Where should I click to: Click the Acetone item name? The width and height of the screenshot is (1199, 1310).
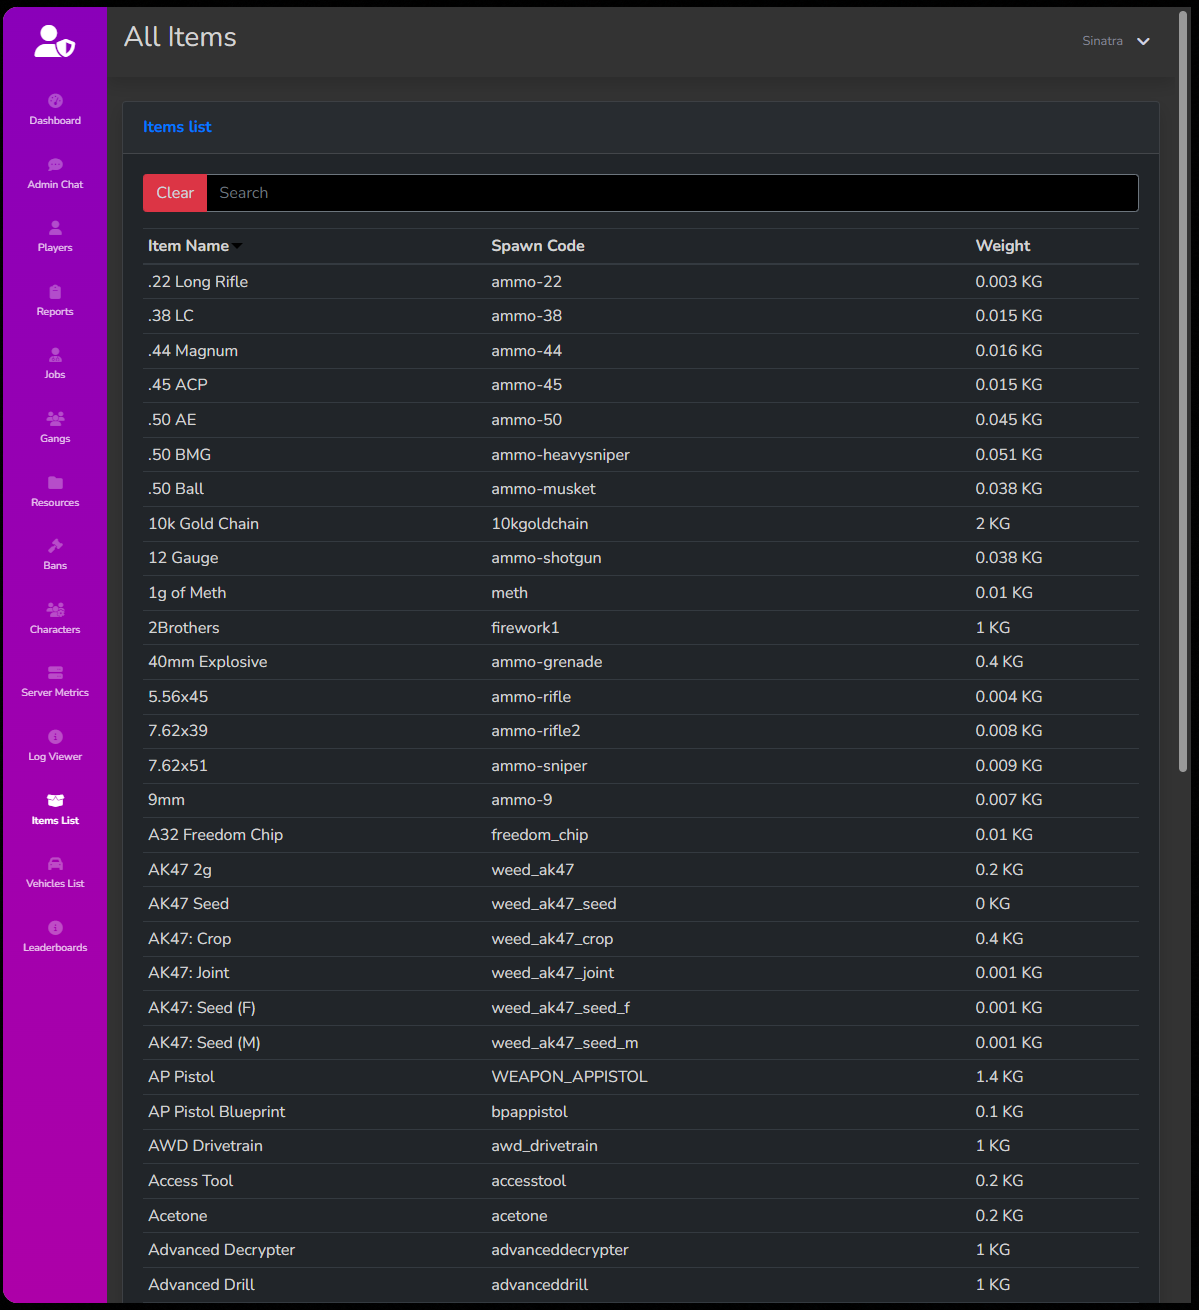point(178,1216)
